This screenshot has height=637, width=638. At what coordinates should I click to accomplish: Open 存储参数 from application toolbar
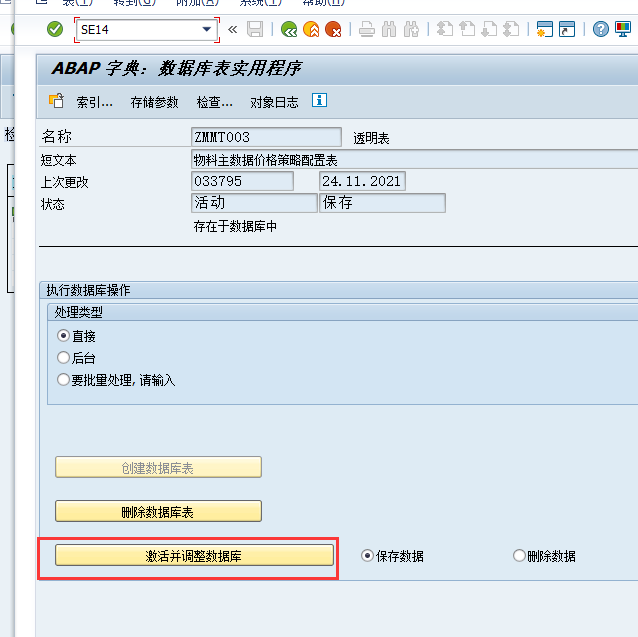click(x=154, y=102)
